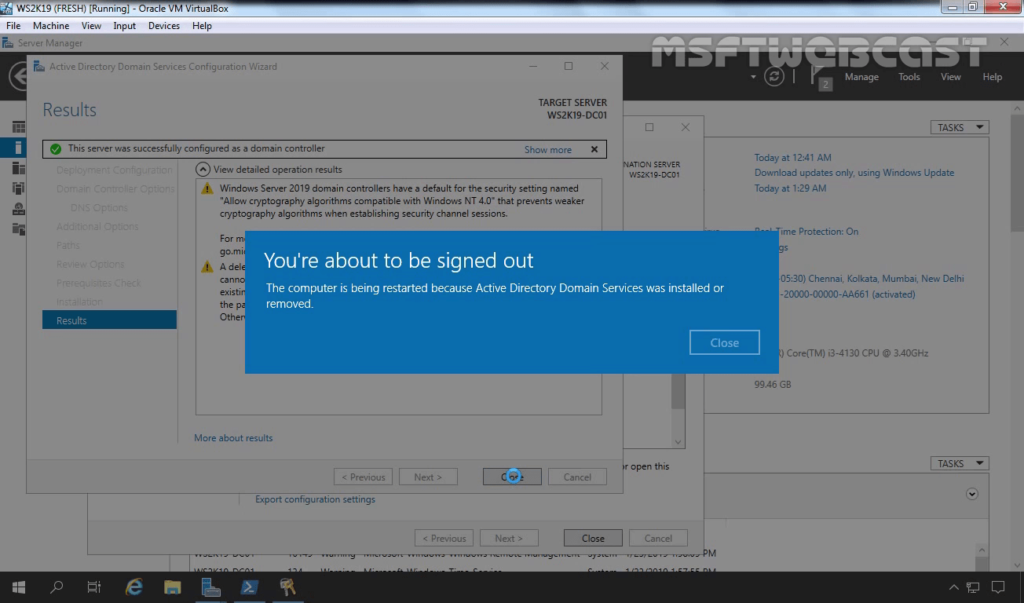This screenshot has width=1024, height=603.
Task: Click Server Manager refresh icon
Action: pos(774,76)
